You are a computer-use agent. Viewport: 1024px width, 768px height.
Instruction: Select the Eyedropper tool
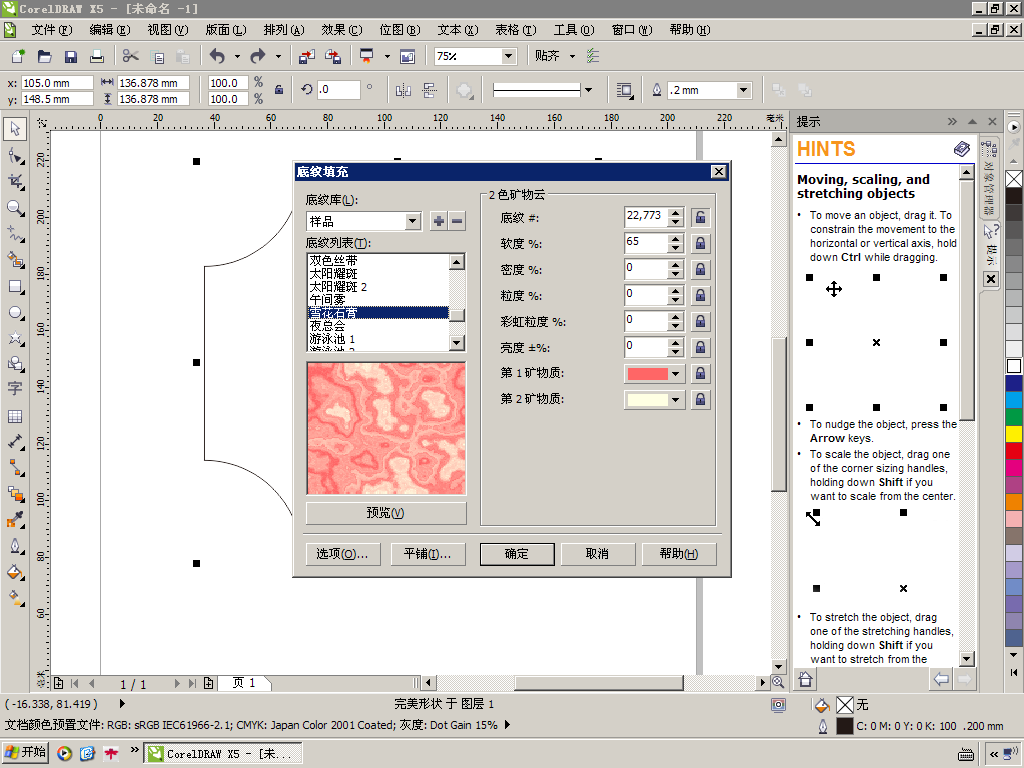[x=15, y=520]
